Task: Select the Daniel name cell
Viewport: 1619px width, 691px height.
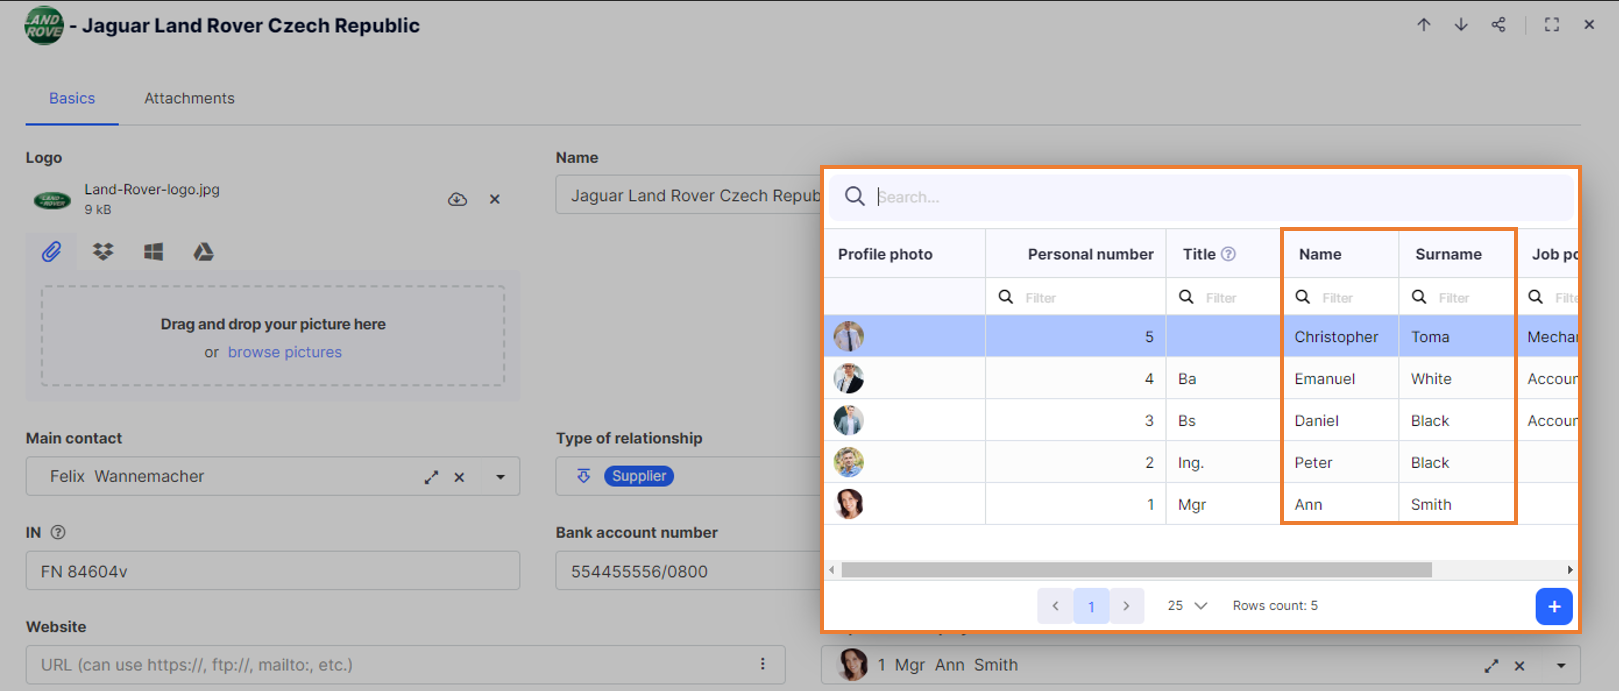Action: [1340, 421]
